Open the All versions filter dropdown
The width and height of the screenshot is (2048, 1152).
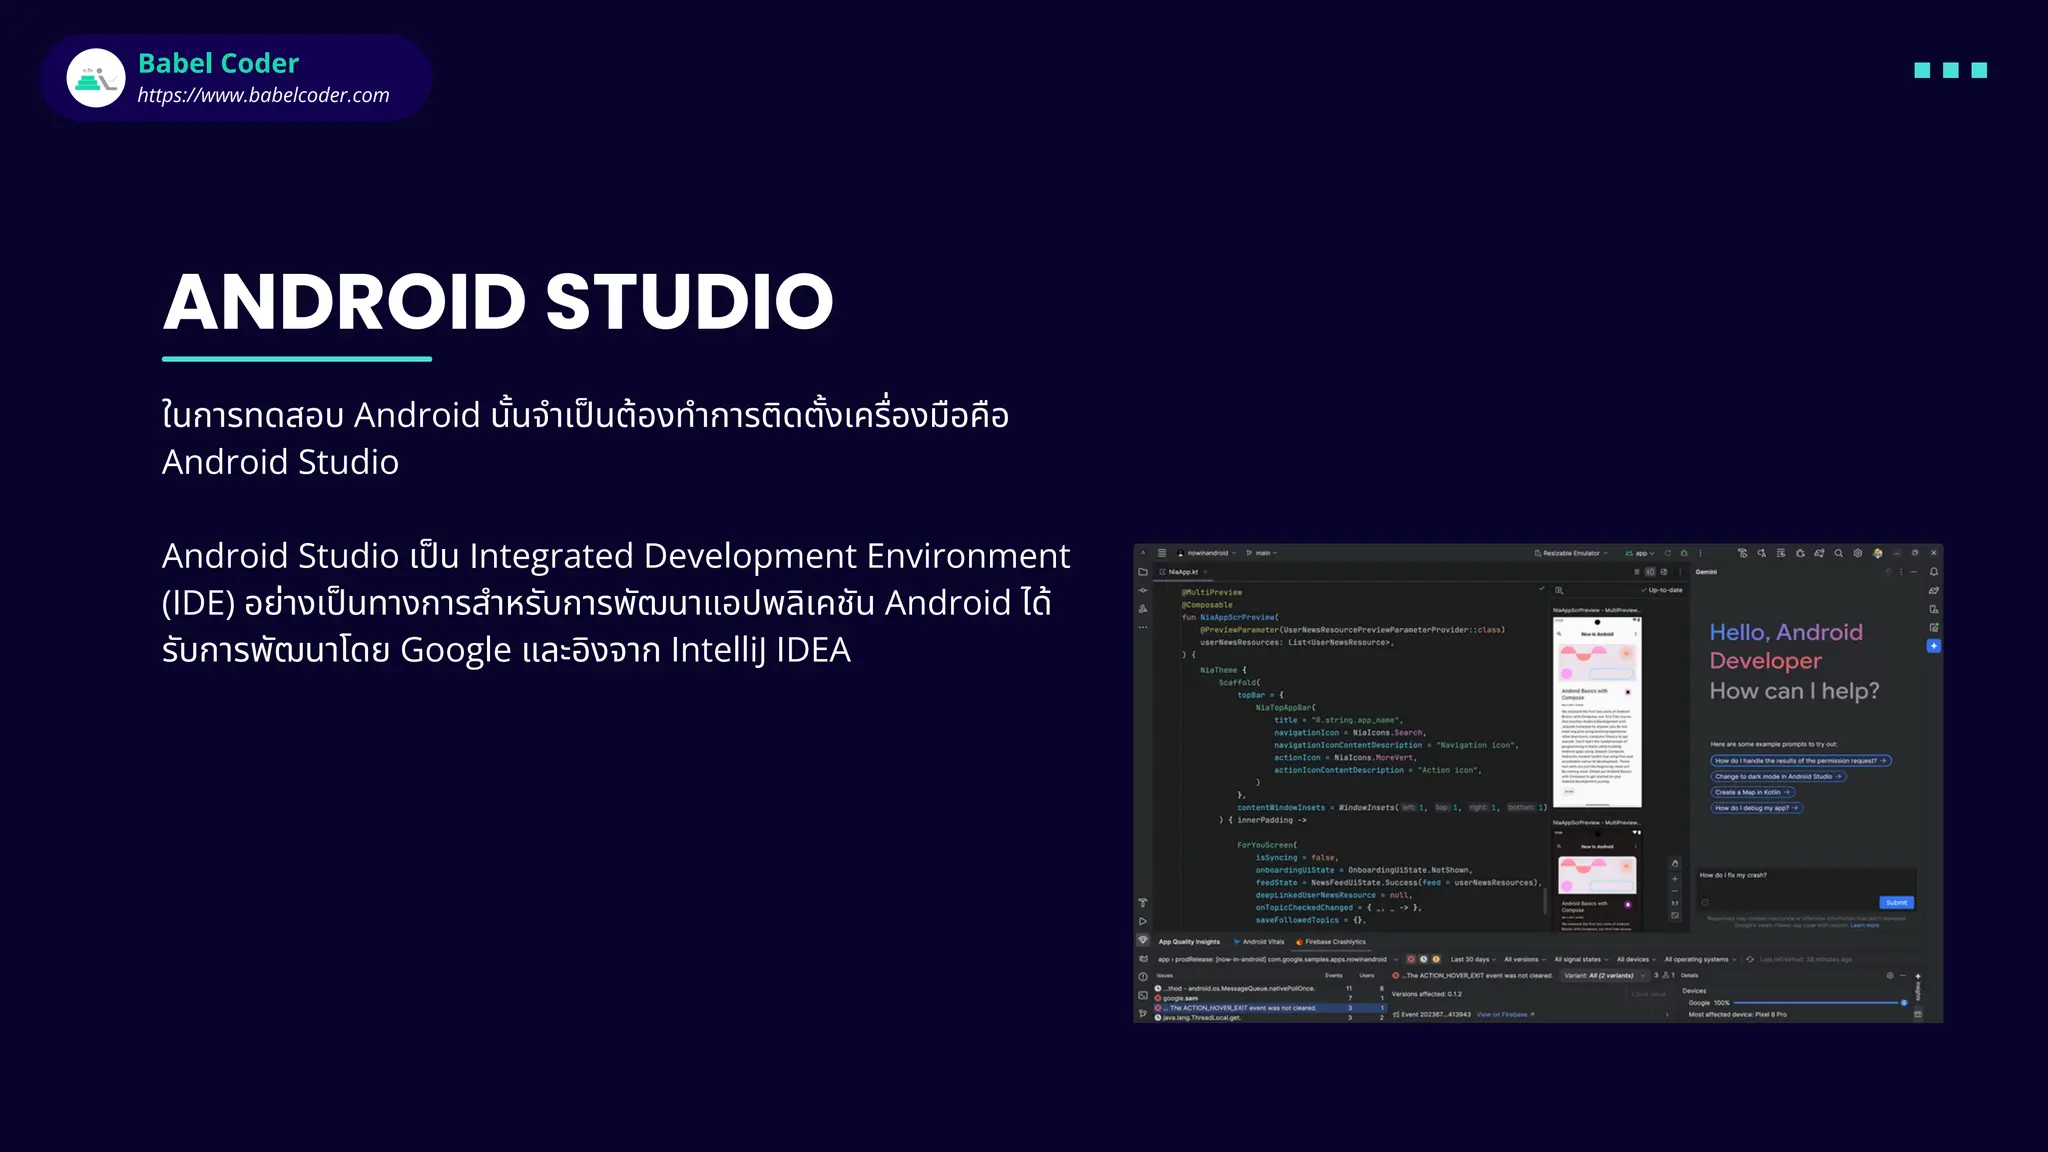point(1525,959)
